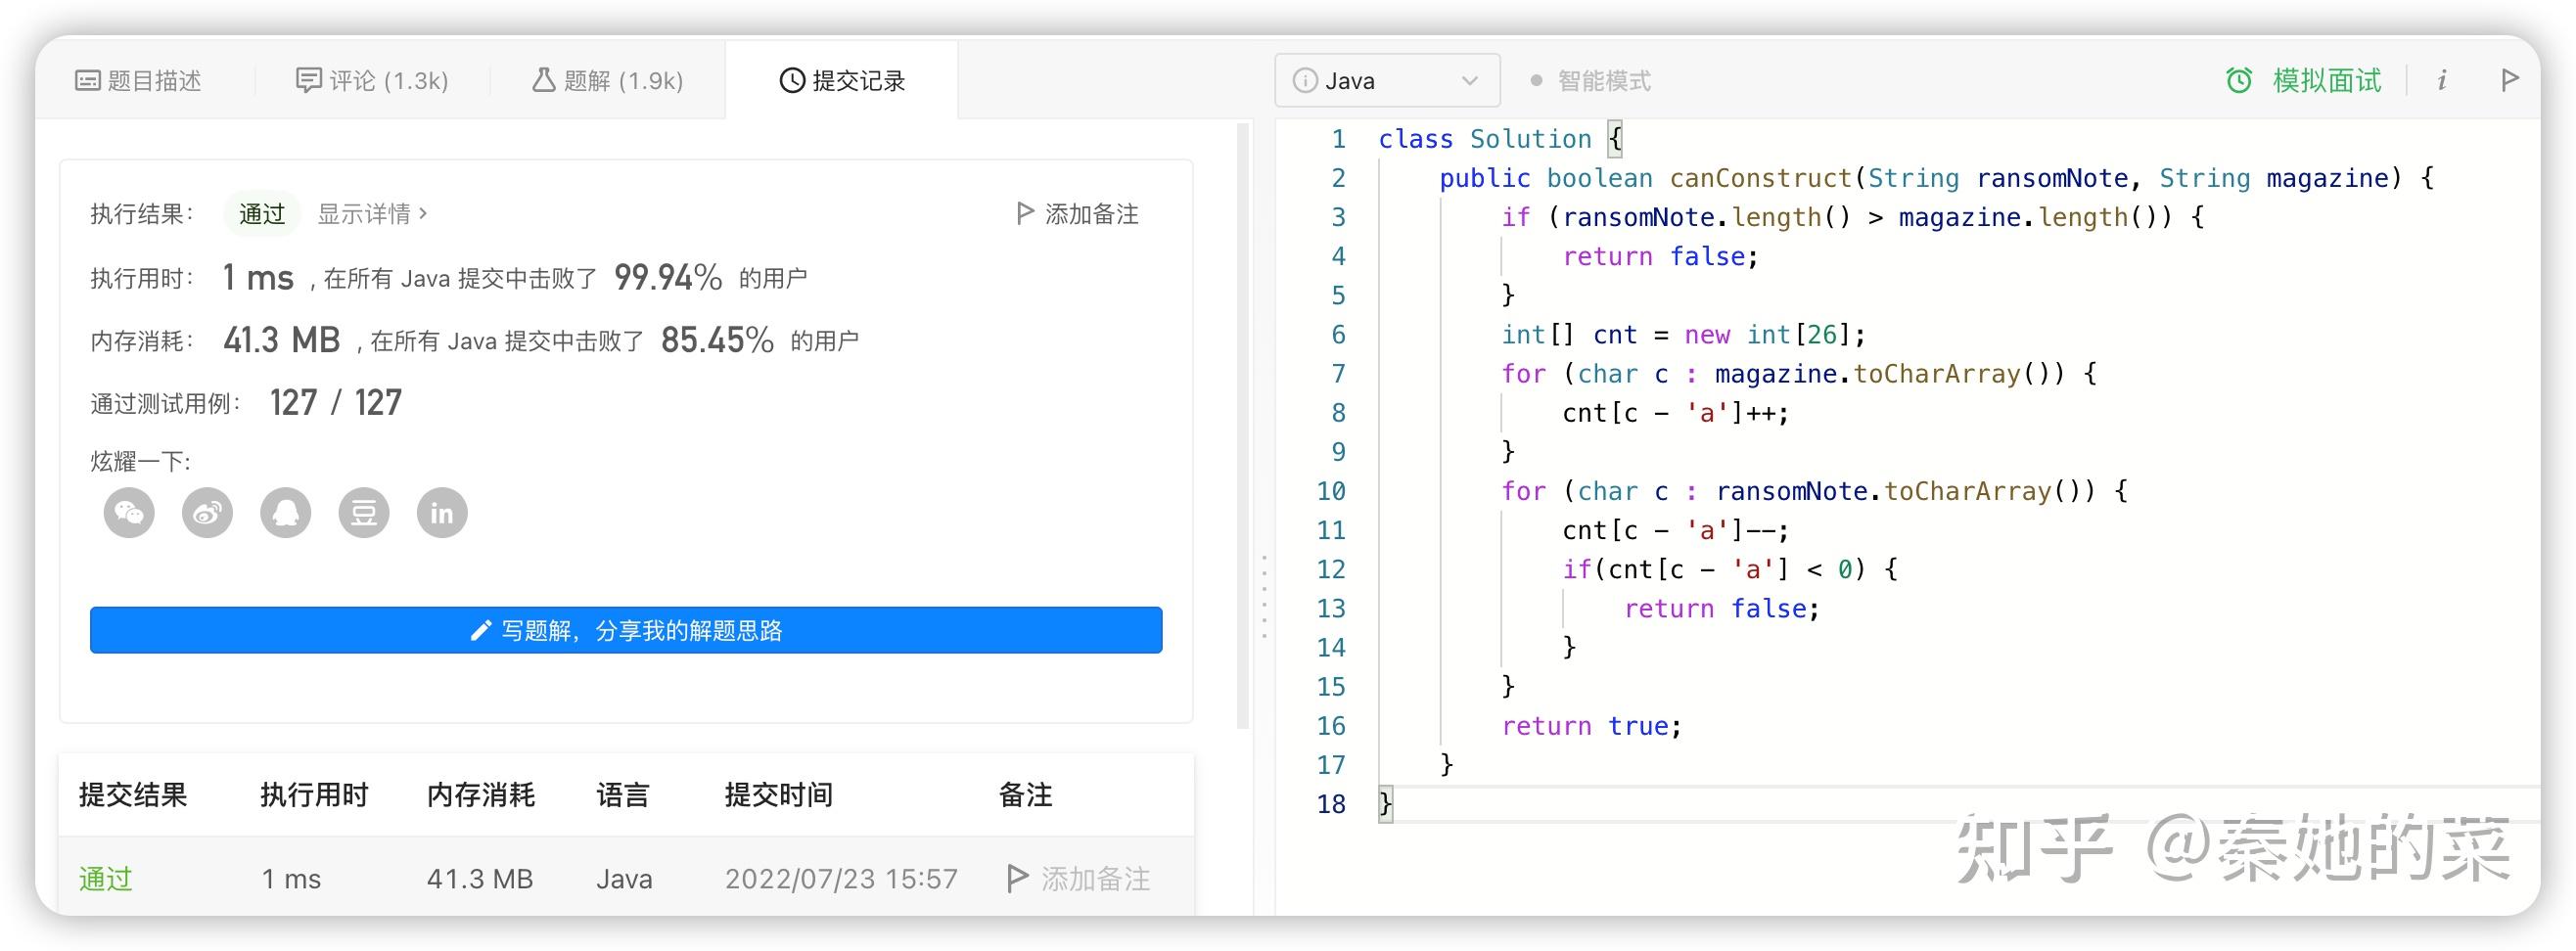Share result via Douban icon
Viewport: 2576px width, 951px height.
click(363, 512)
